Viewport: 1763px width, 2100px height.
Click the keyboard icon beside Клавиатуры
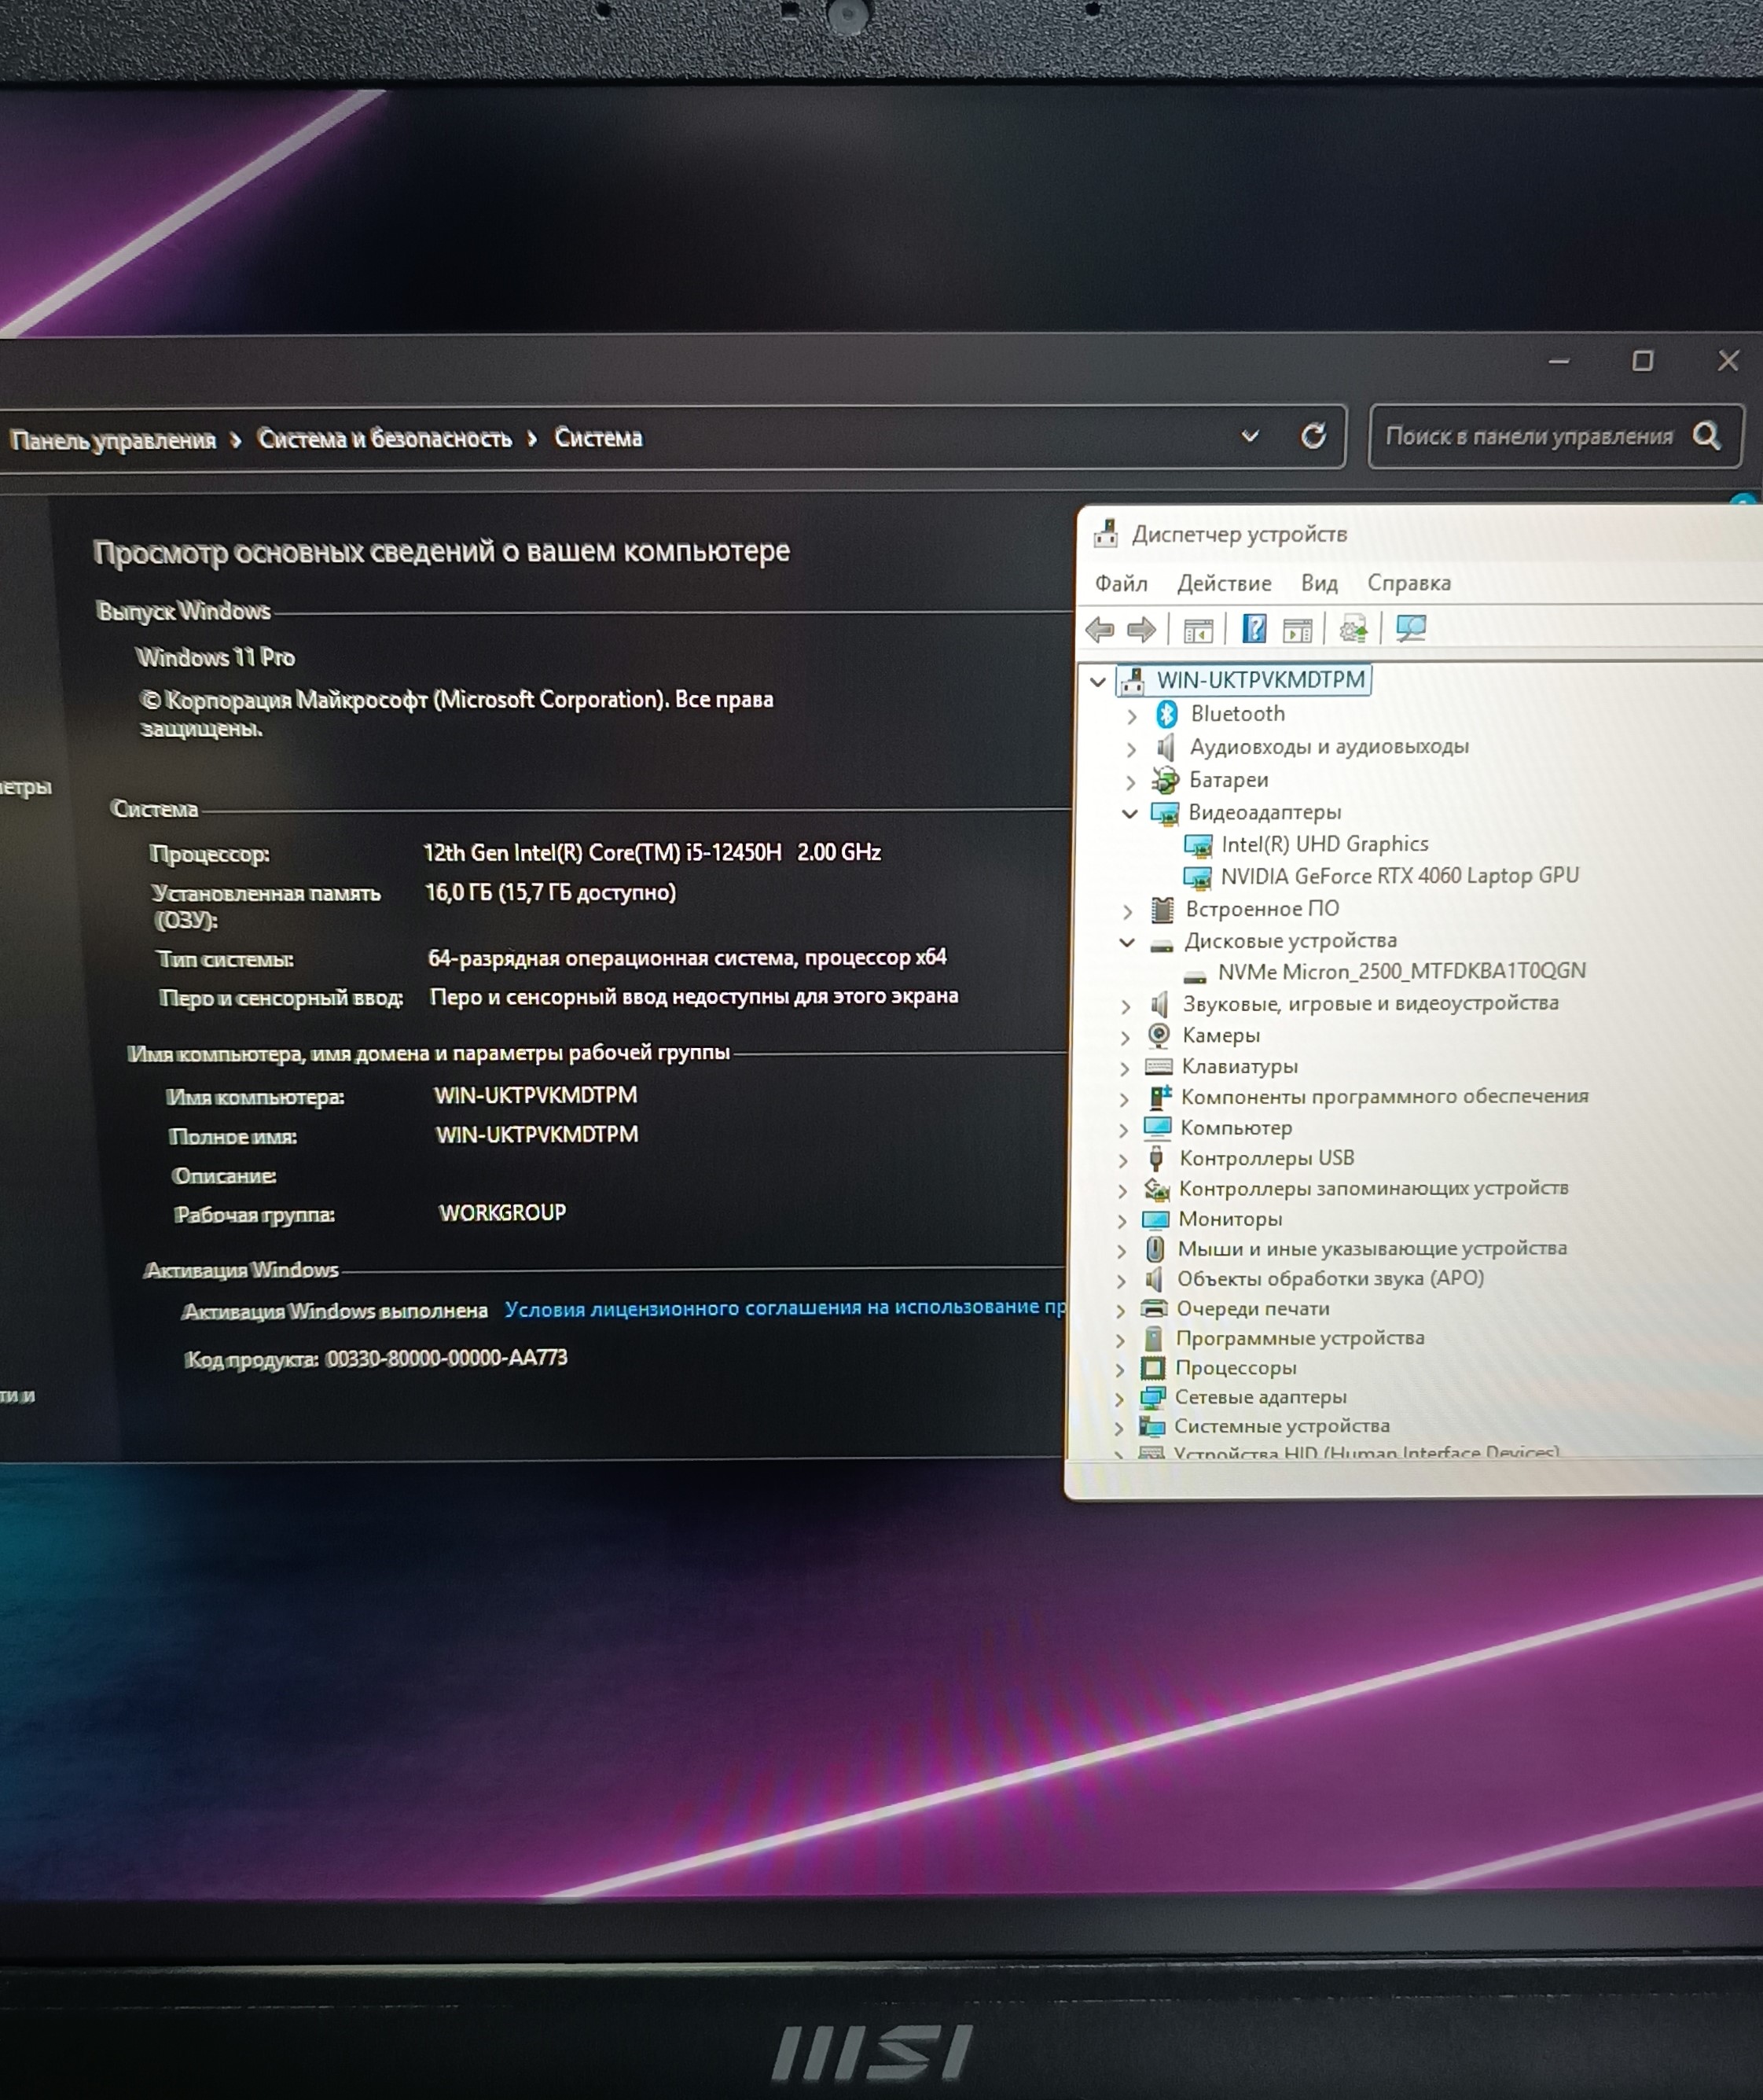pyautogui.click(x=1158, y=1066)
